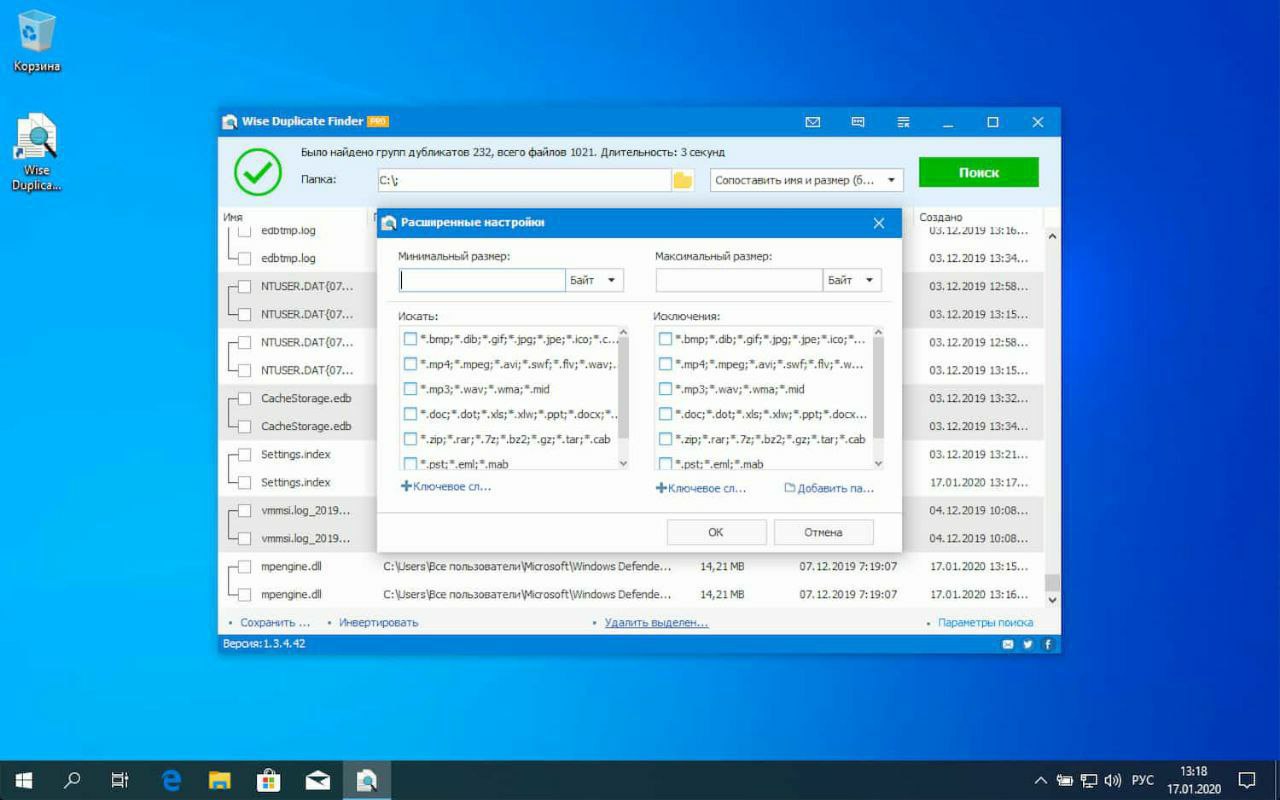The height and width of the screenshot is (800, 1280).
Task: Open Task View from the taskbar
Action: [120, 780]
